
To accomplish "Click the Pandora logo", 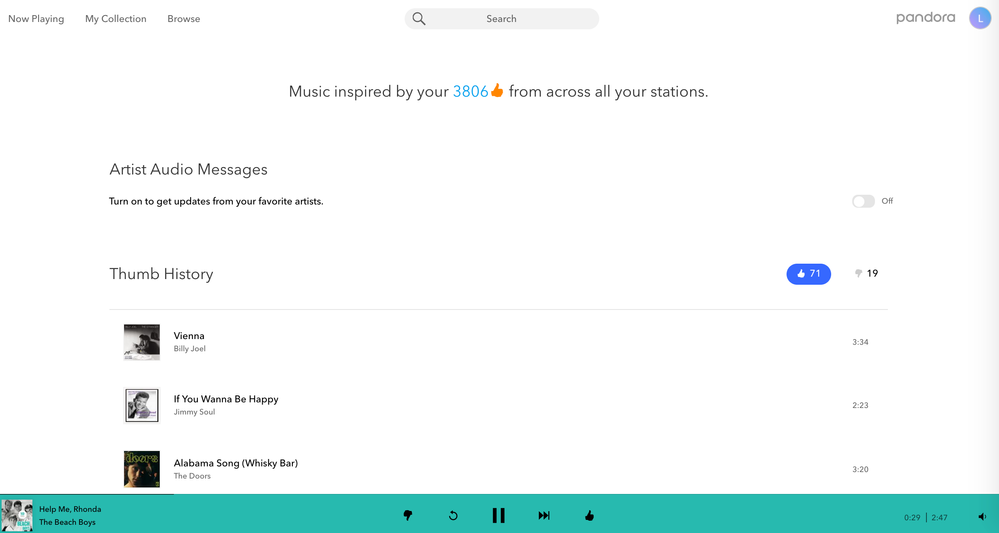I will 925,18.
